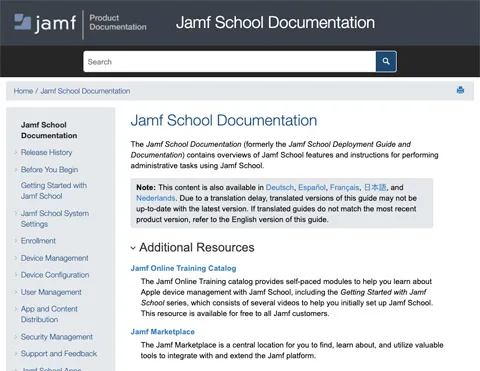Image resolution: width=480 pixels, height=371 pixels.
Task: Select Device Configuration in the sidebar
Action: pos(55,275)
